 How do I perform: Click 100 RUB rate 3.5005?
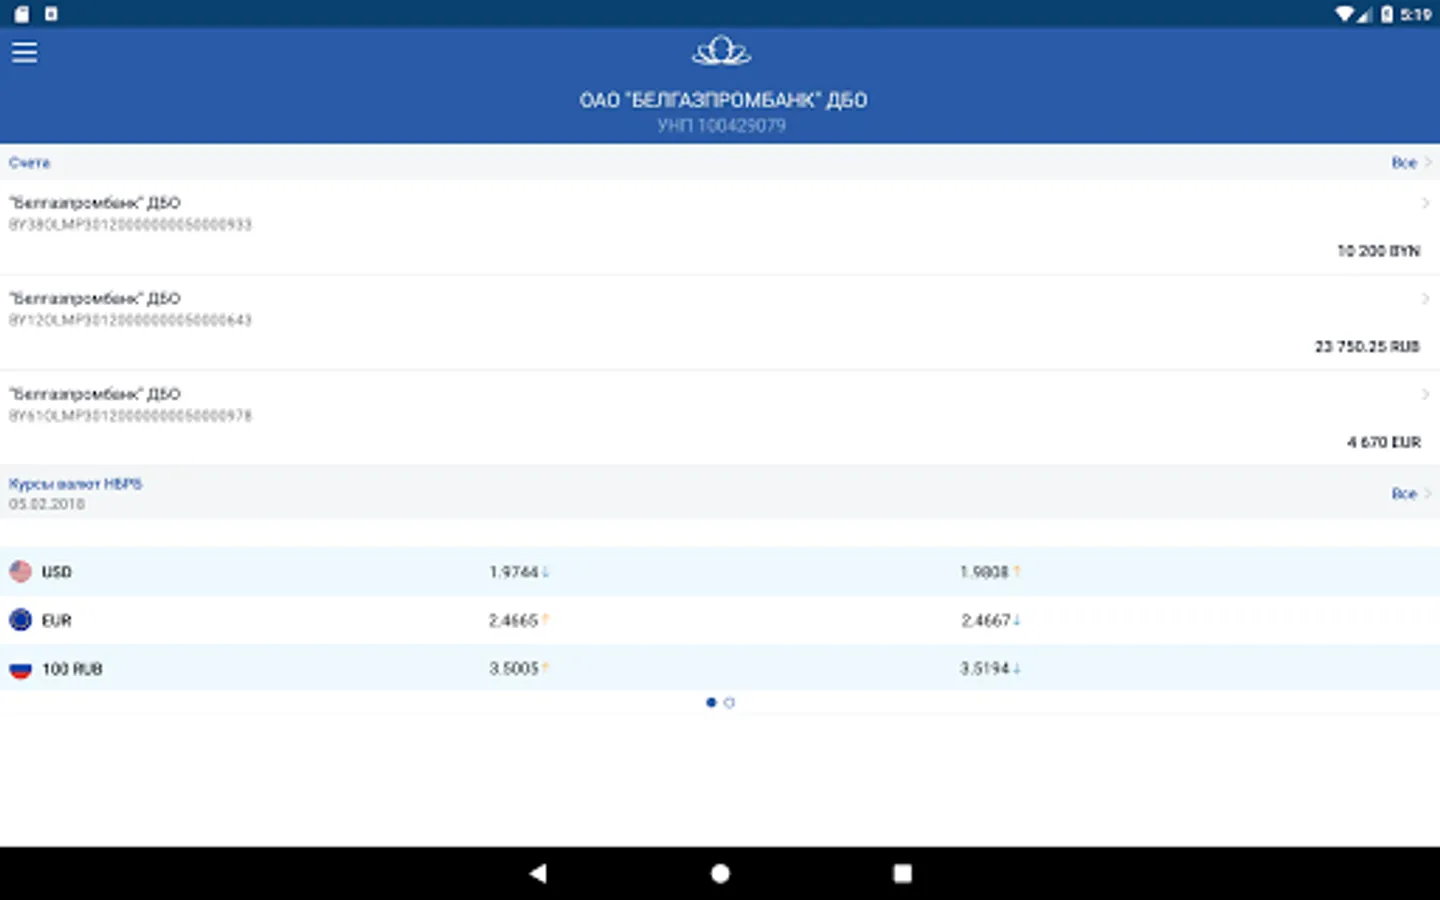pyautogui.click(x=513, y=669)
